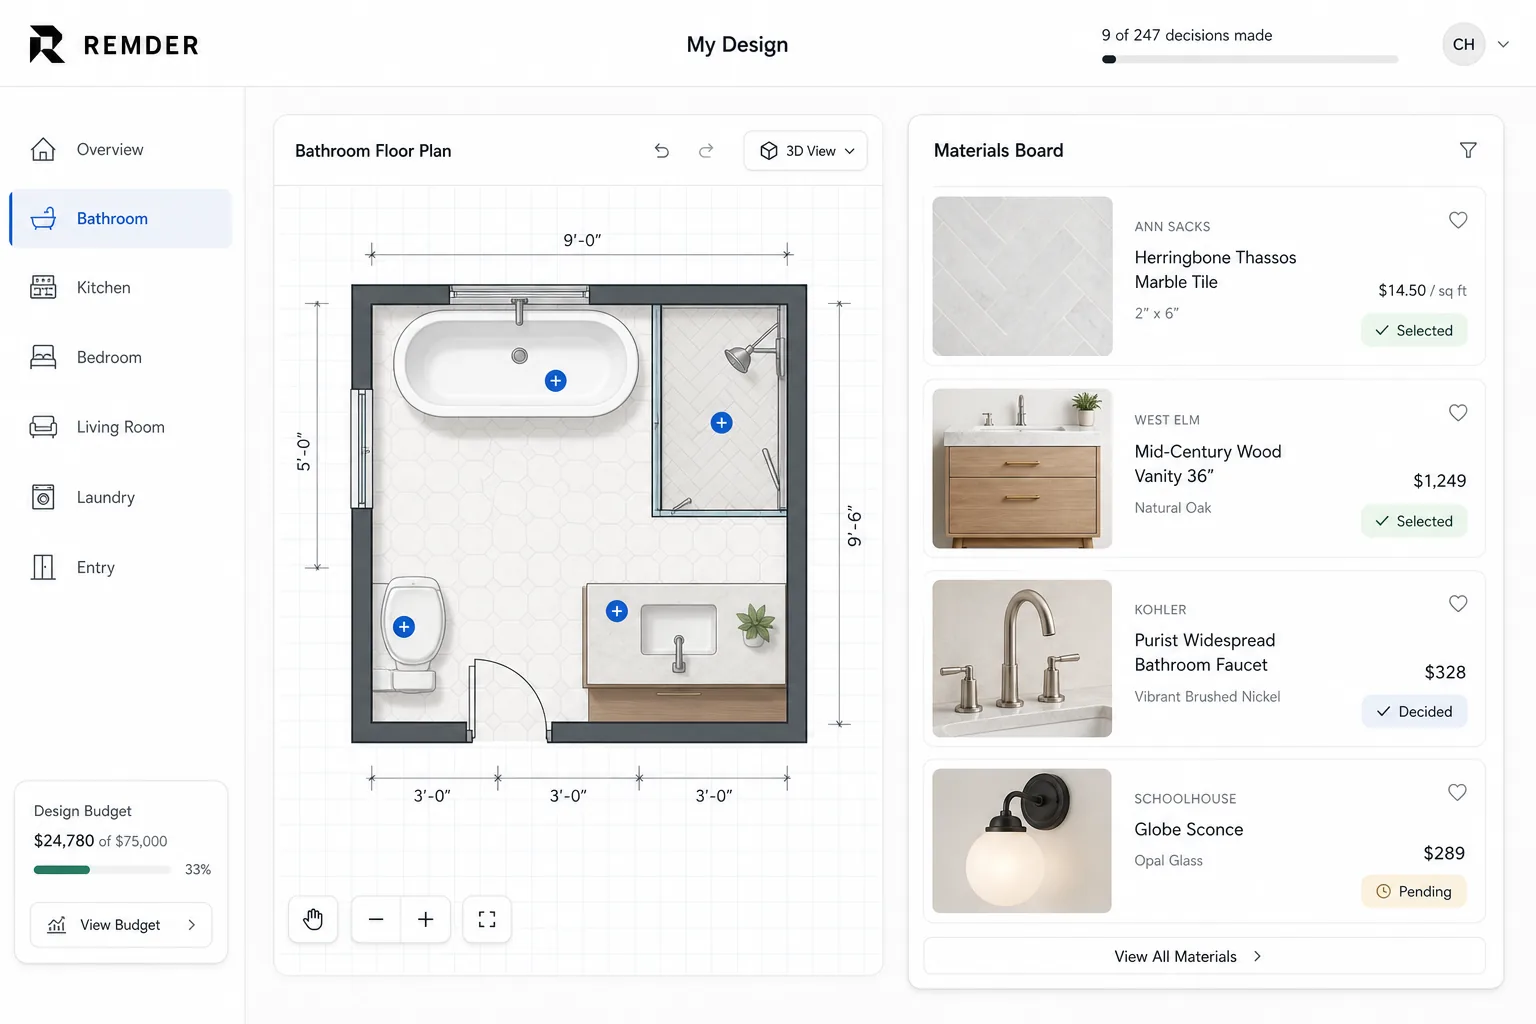View the Kohler faucet thumbnail
Image resolution: width=1536 pixels, height=1024 pixels.
[1022, 658]
